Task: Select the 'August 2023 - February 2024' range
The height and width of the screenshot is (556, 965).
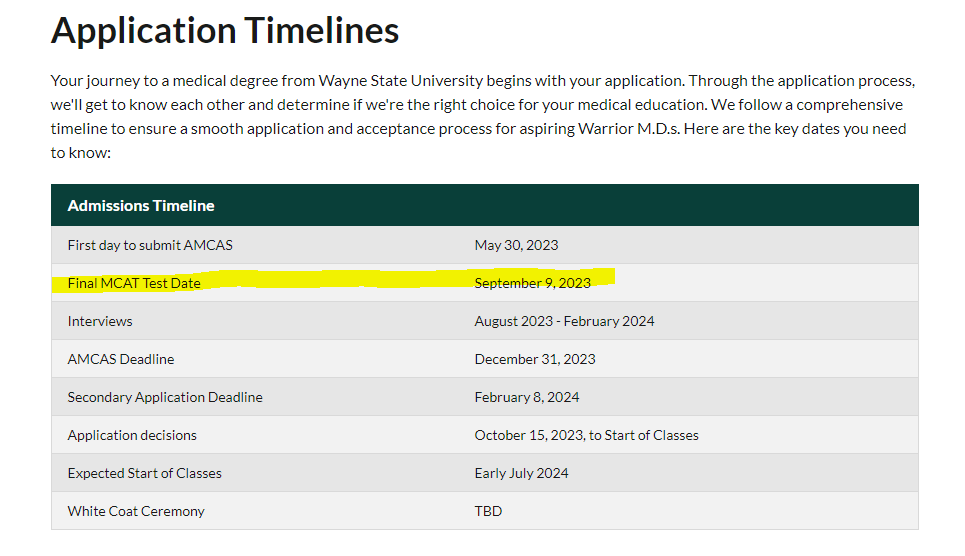Action: [x=564, y=321]
